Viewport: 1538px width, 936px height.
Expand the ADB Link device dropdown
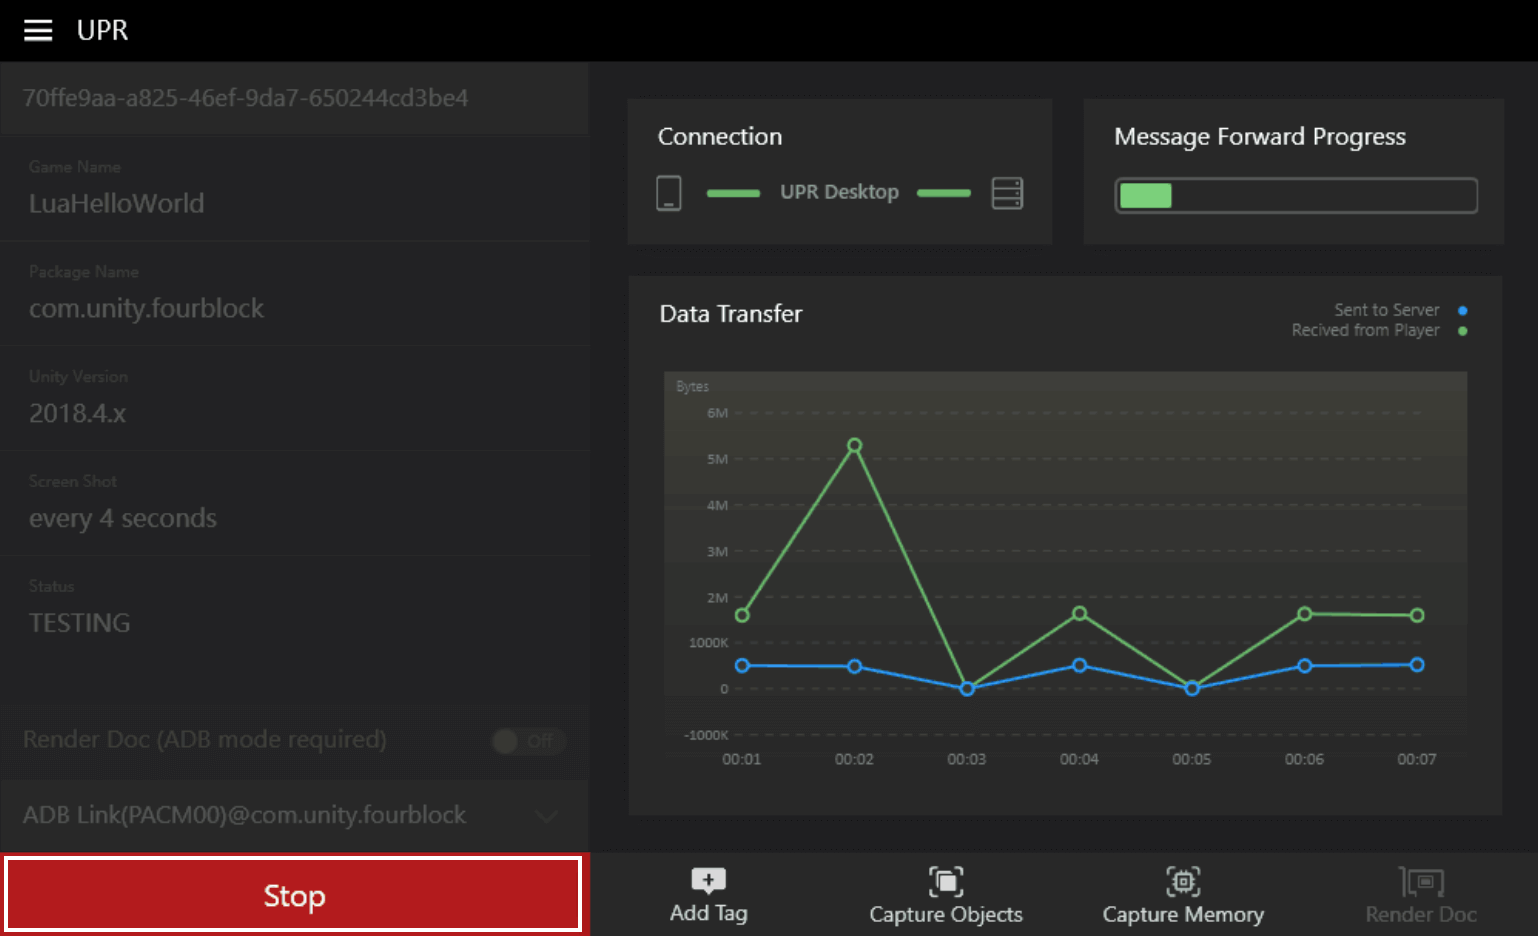(x=546, y=816)
